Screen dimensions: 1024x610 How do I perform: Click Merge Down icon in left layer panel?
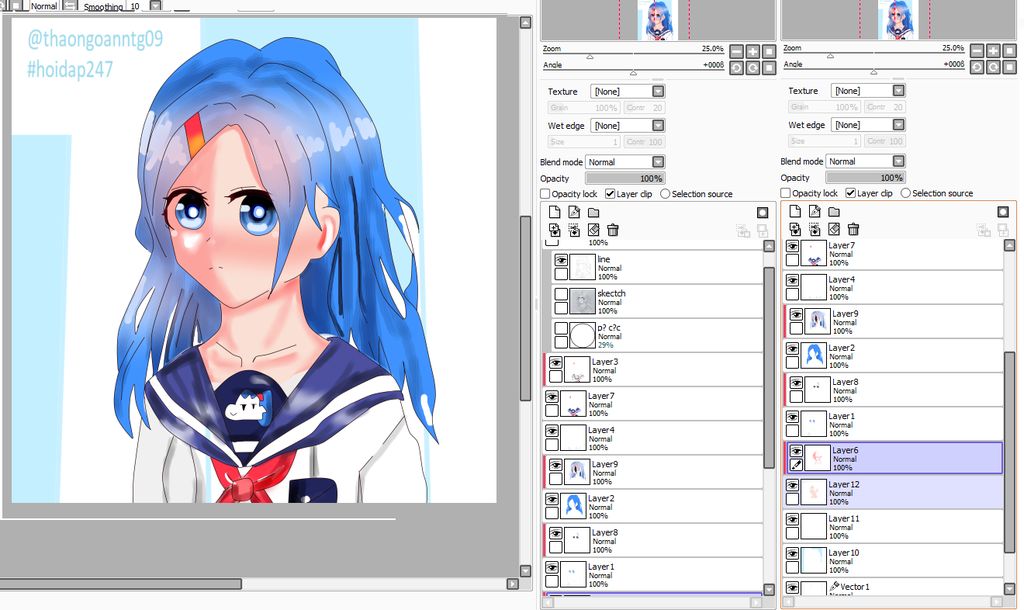pyautogui.click(x=574, y=230)
